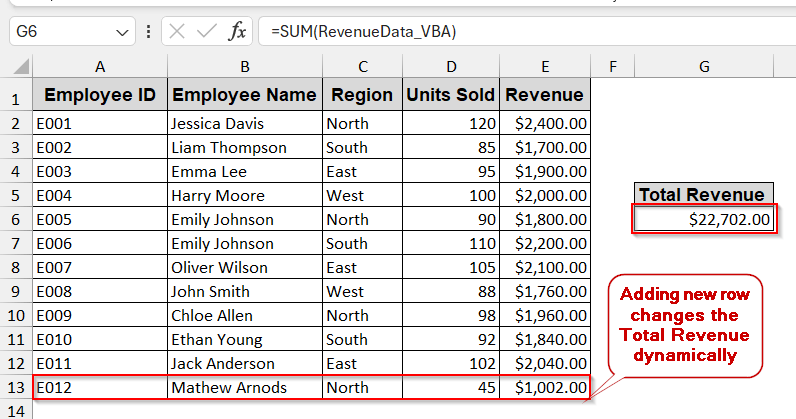Click the Cancel X icon in formula bar

coord(177,32)
